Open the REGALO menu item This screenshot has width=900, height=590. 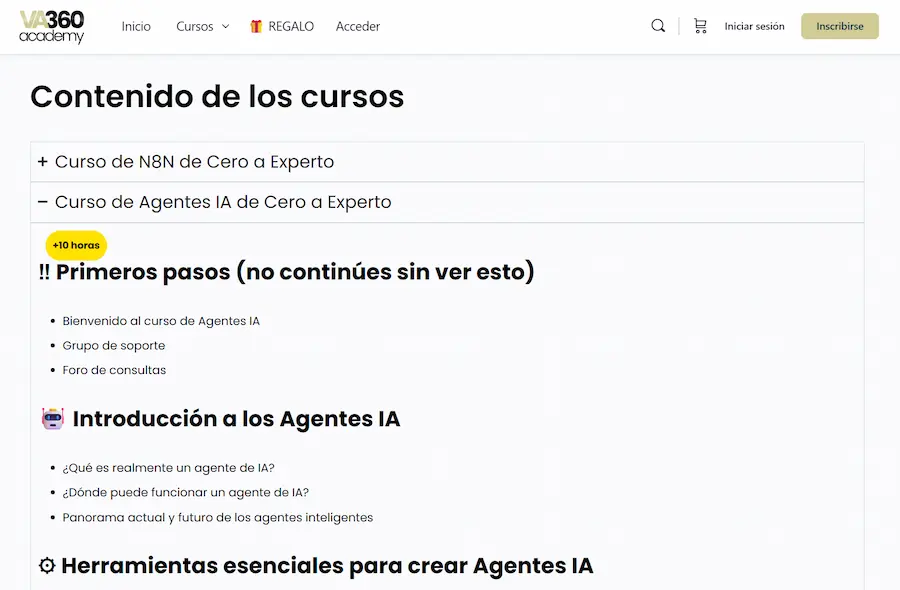click(289, 26)
